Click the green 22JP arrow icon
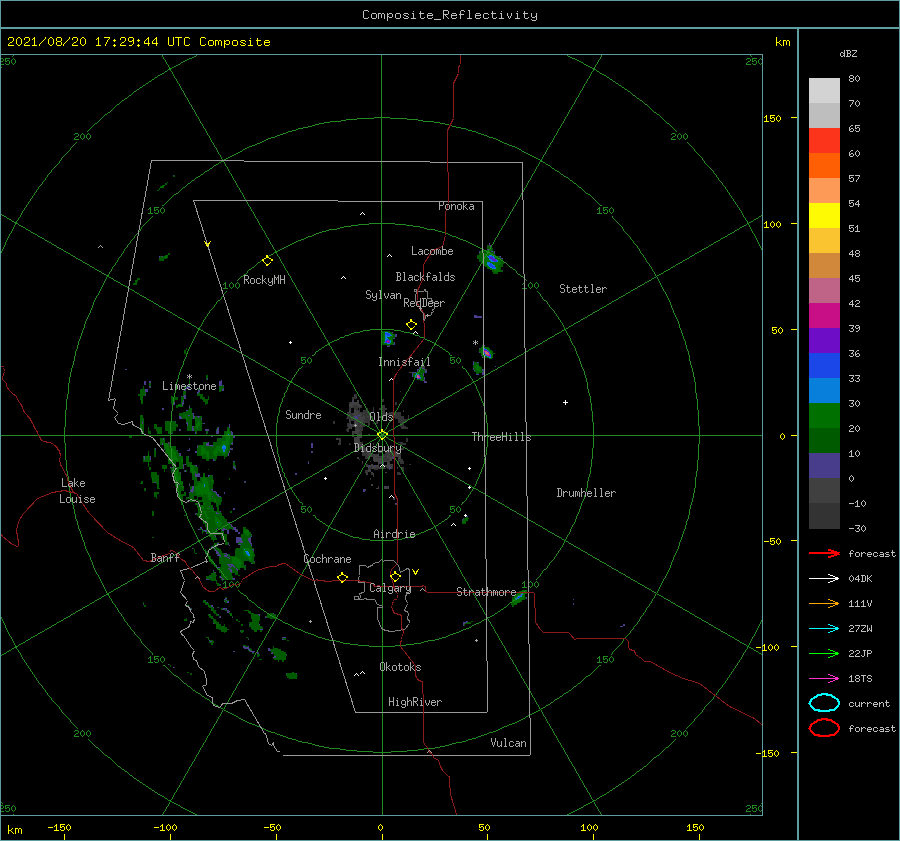 tap(824, 653)
